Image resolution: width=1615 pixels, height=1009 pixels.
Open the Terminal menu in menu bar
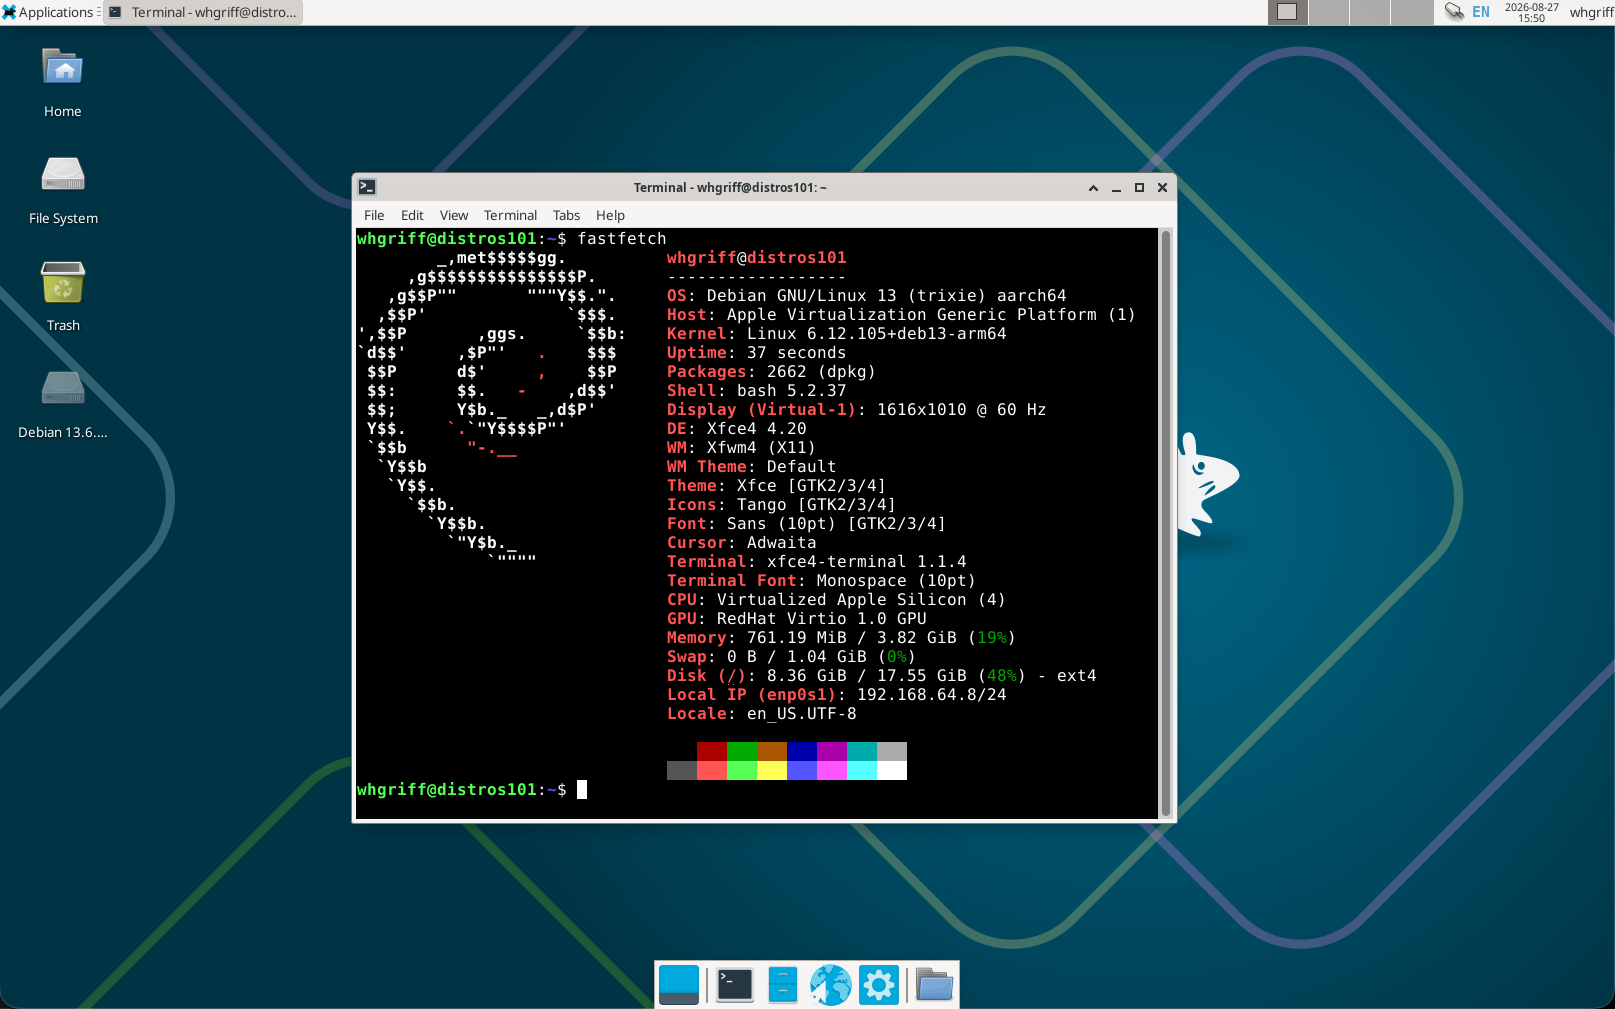(x=510, y=215)
